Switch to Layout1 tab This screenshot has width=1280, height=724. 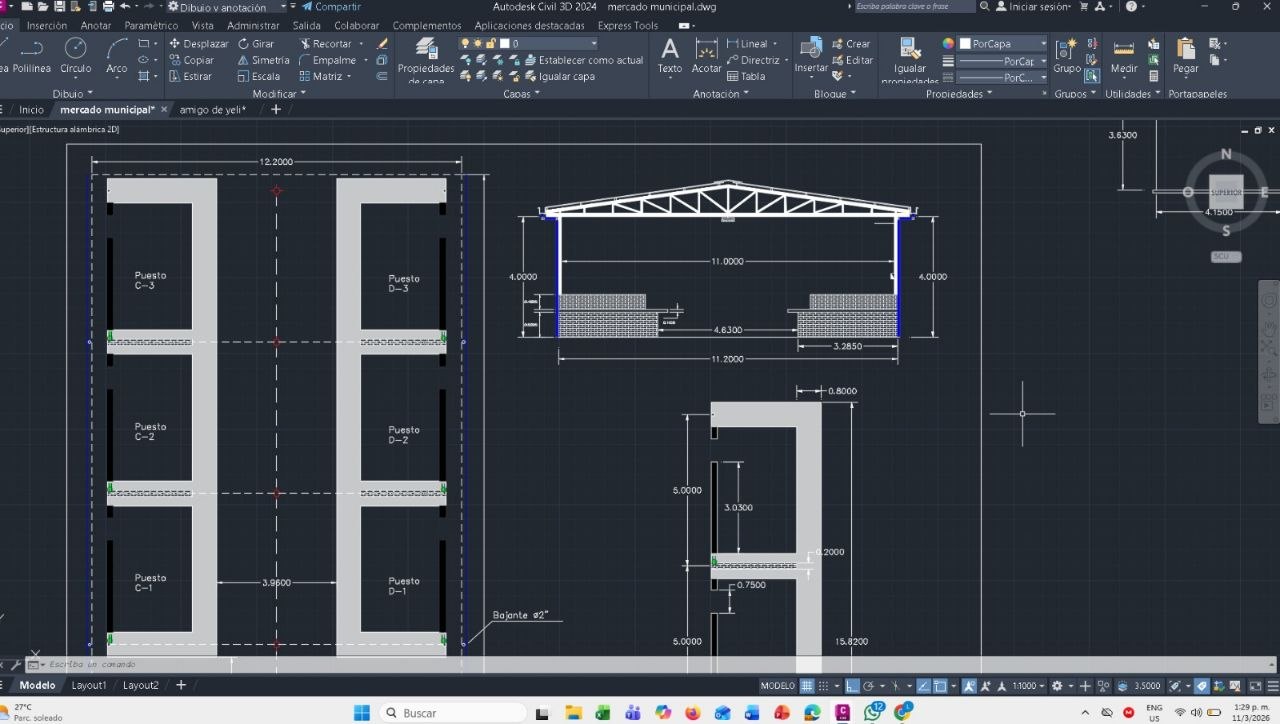(89, 686)
